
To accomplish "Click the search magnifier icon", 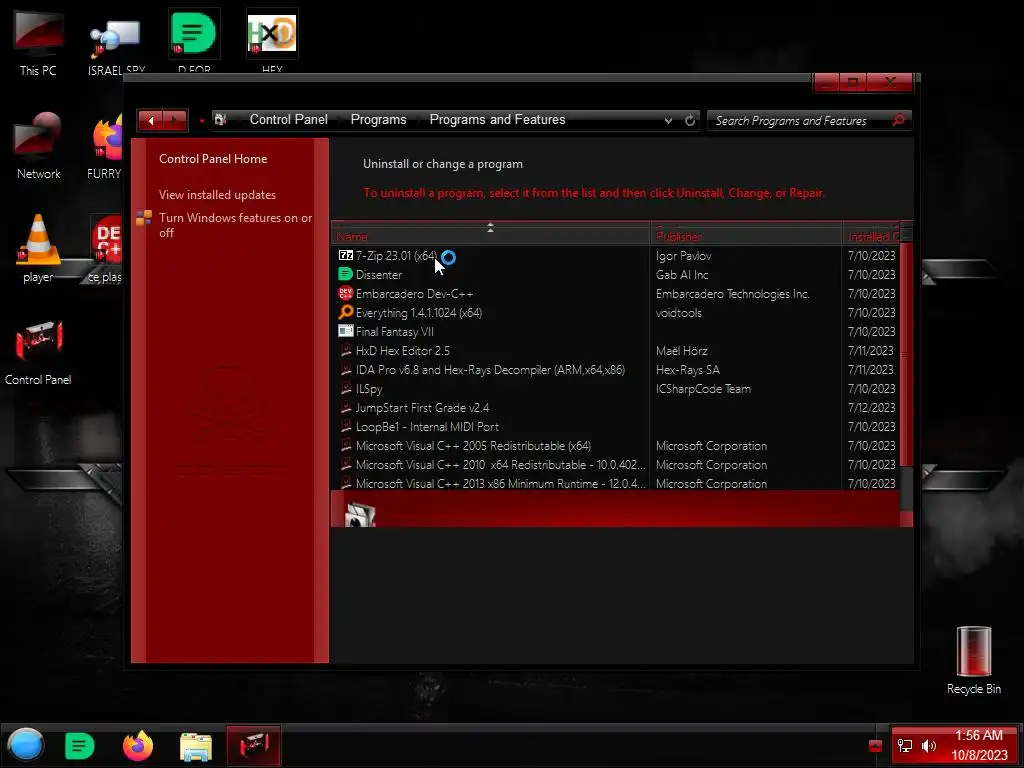I will (899, 120).
